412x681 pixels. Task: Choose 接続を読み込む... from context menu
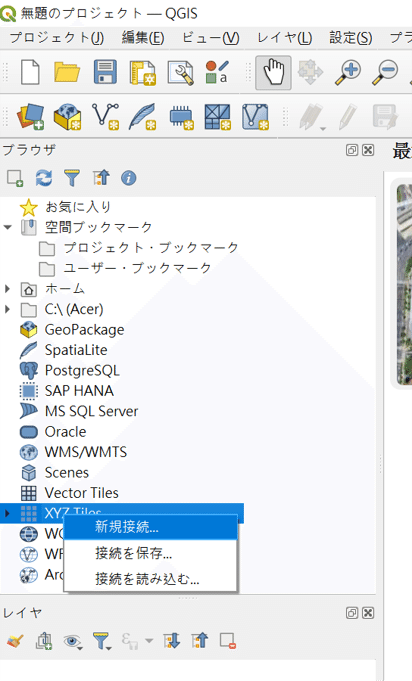click(150, 579)
